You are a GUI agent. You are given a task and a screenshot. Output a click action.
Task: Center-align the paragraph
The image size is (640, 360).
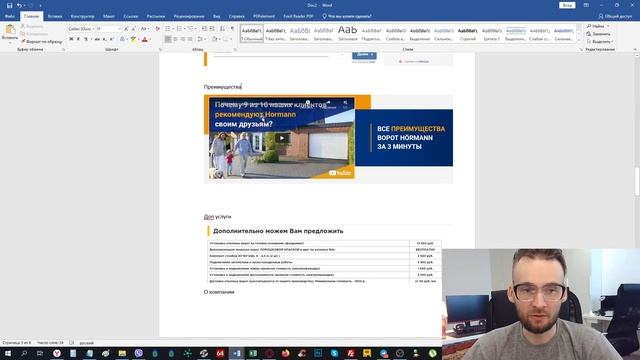click(x=176, y=39)
